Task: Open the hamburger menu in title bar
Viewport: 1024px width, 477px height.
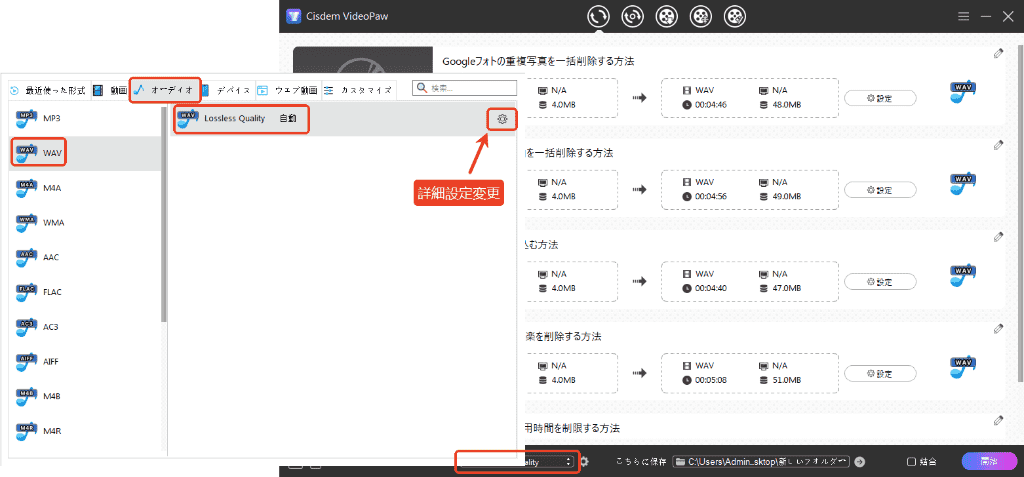Action: tap(963, 16)
